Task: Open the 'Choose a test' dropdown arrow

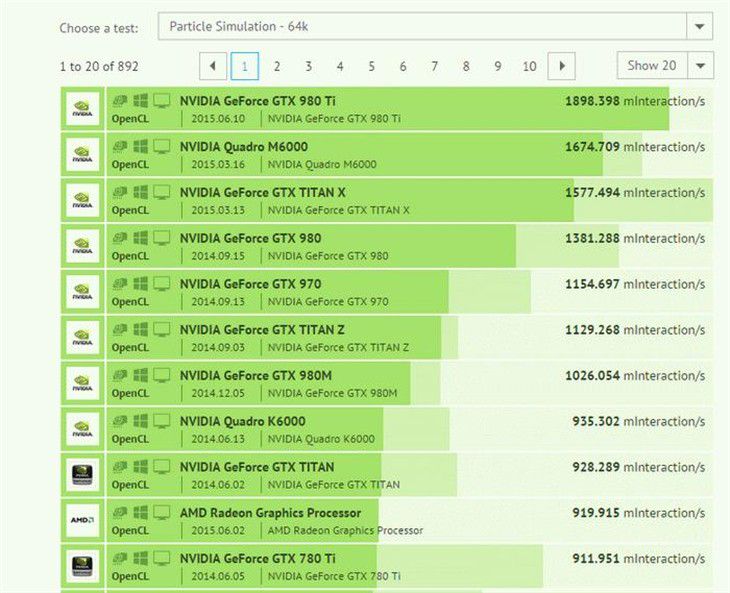Action: [699, 27]
